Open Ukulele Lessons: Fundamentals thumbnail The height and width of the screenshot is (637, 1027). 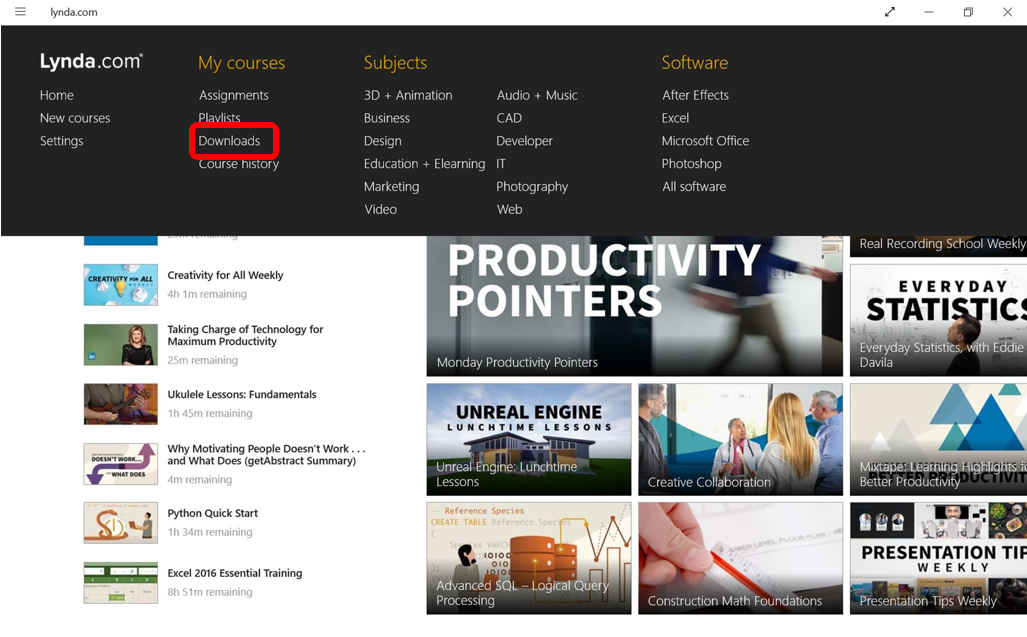121,404
